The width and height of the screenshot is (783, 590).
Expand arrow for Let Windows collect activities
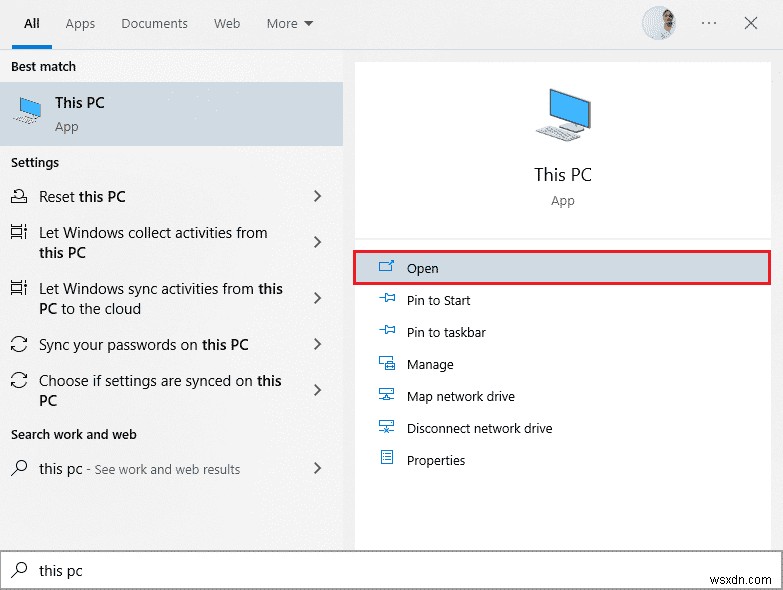[317, 242]
